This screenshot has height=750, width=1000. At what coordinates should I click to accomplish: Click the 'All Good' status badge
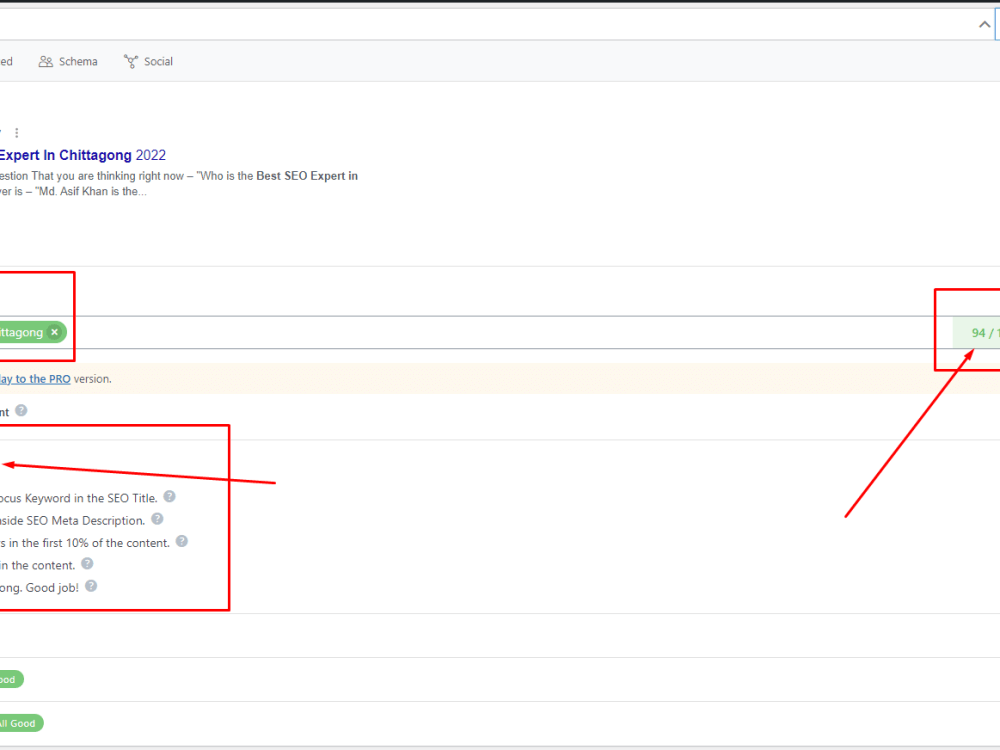tap(20, 723)
